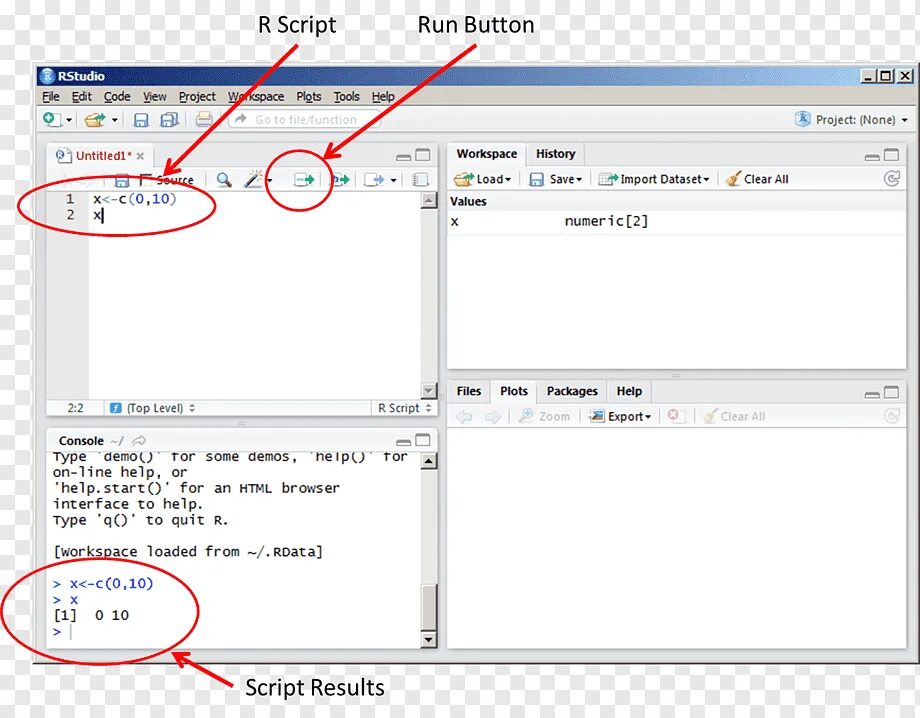
Task: Switch to the Workspace tab
Action: point(486,154)
